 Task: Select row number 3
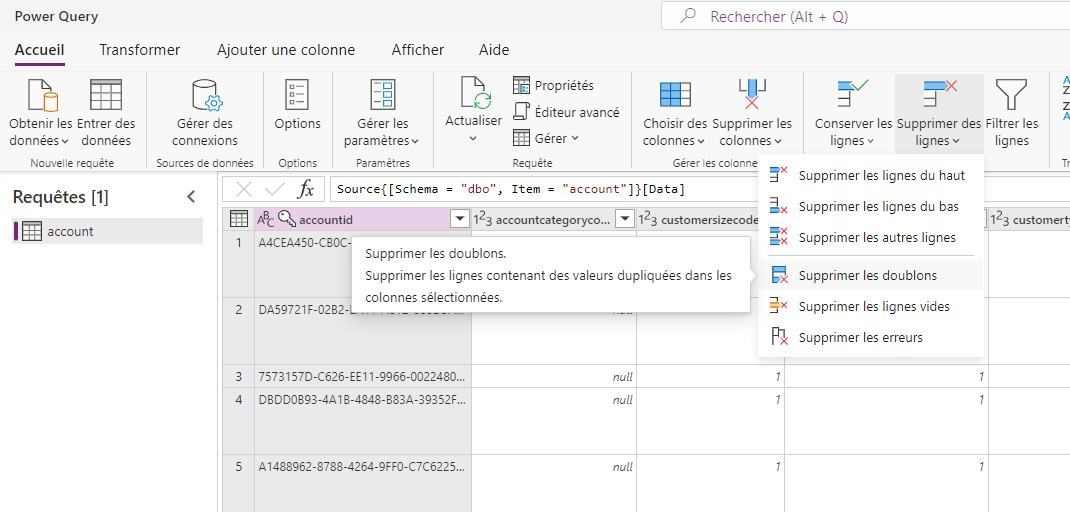[238, 376]
